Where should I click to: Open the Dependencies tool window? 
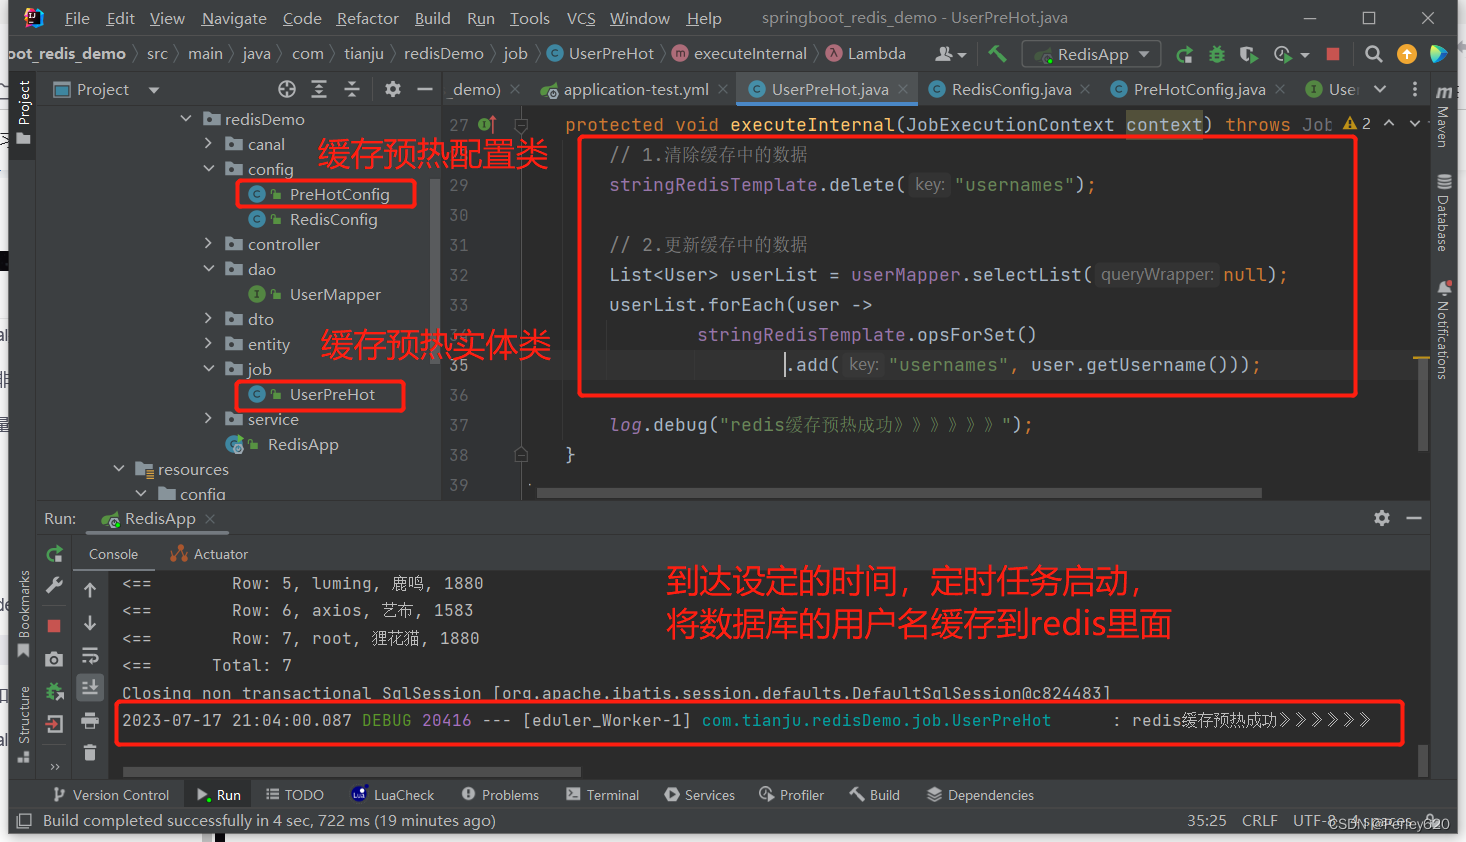[980, 795]
